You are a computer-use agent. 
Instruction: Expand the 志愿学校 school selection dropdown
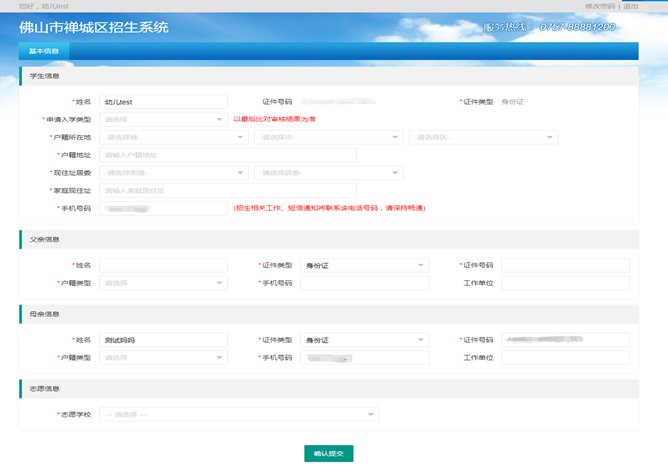pyautogui.click(x=239, y=414)
